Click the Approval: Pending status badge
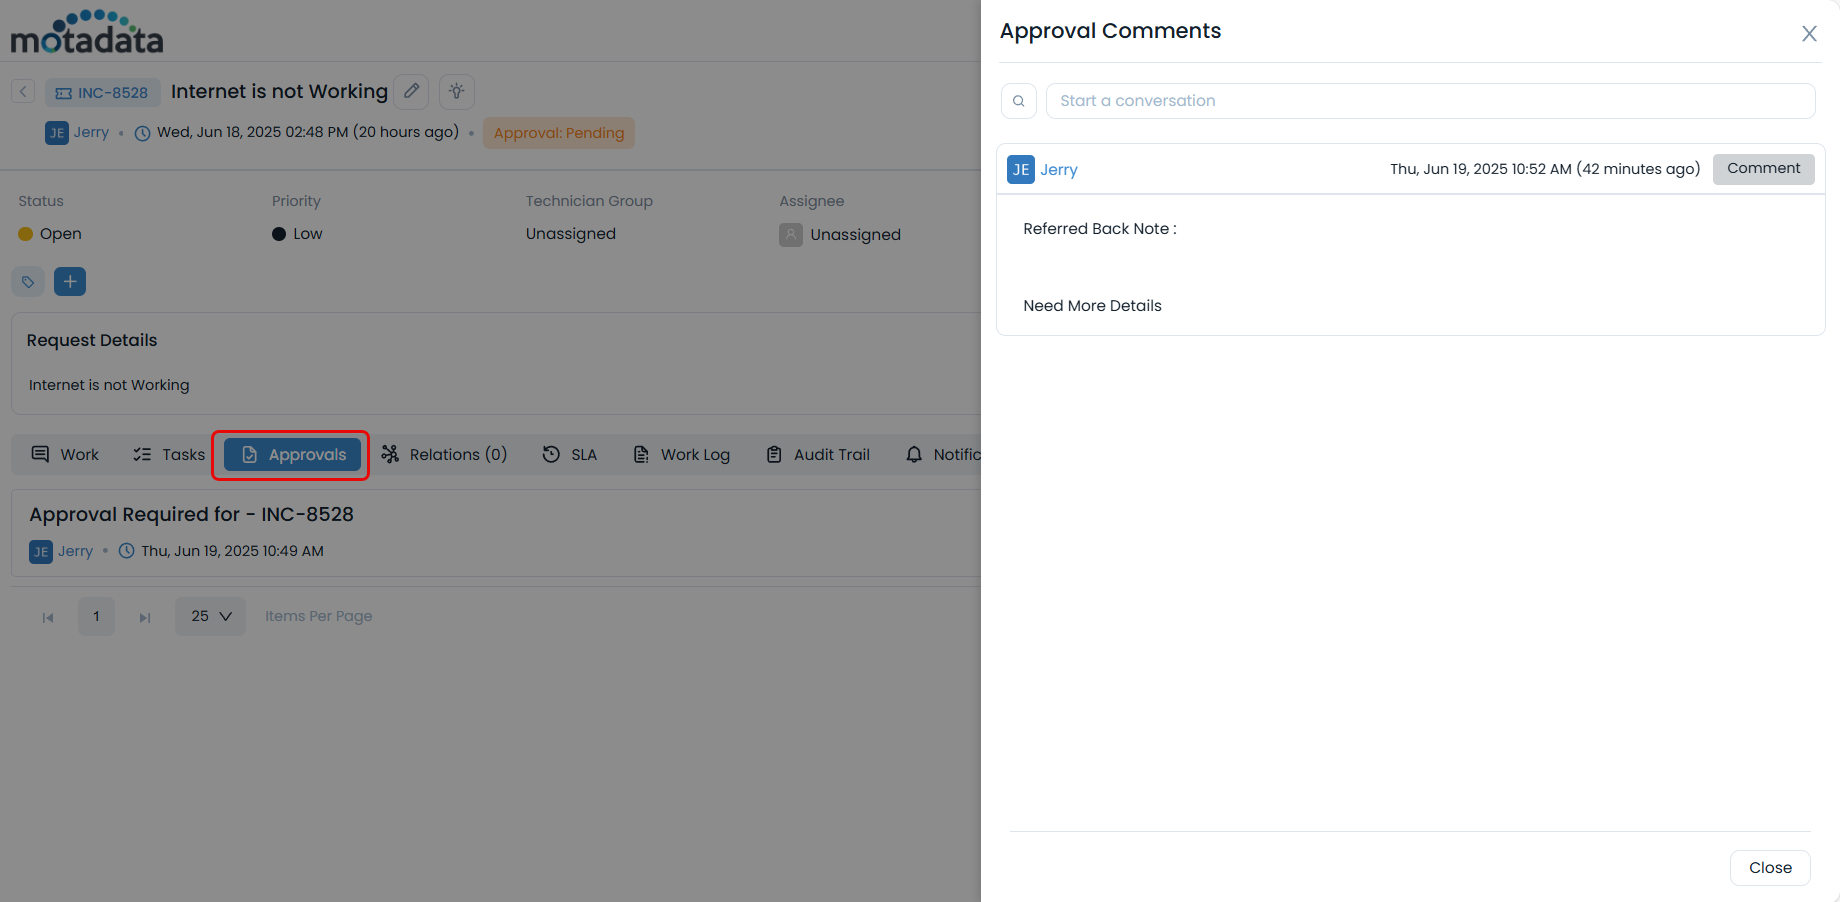This screenshot has width=1840, height=902. pyautogui.click(x=558, y=132)
